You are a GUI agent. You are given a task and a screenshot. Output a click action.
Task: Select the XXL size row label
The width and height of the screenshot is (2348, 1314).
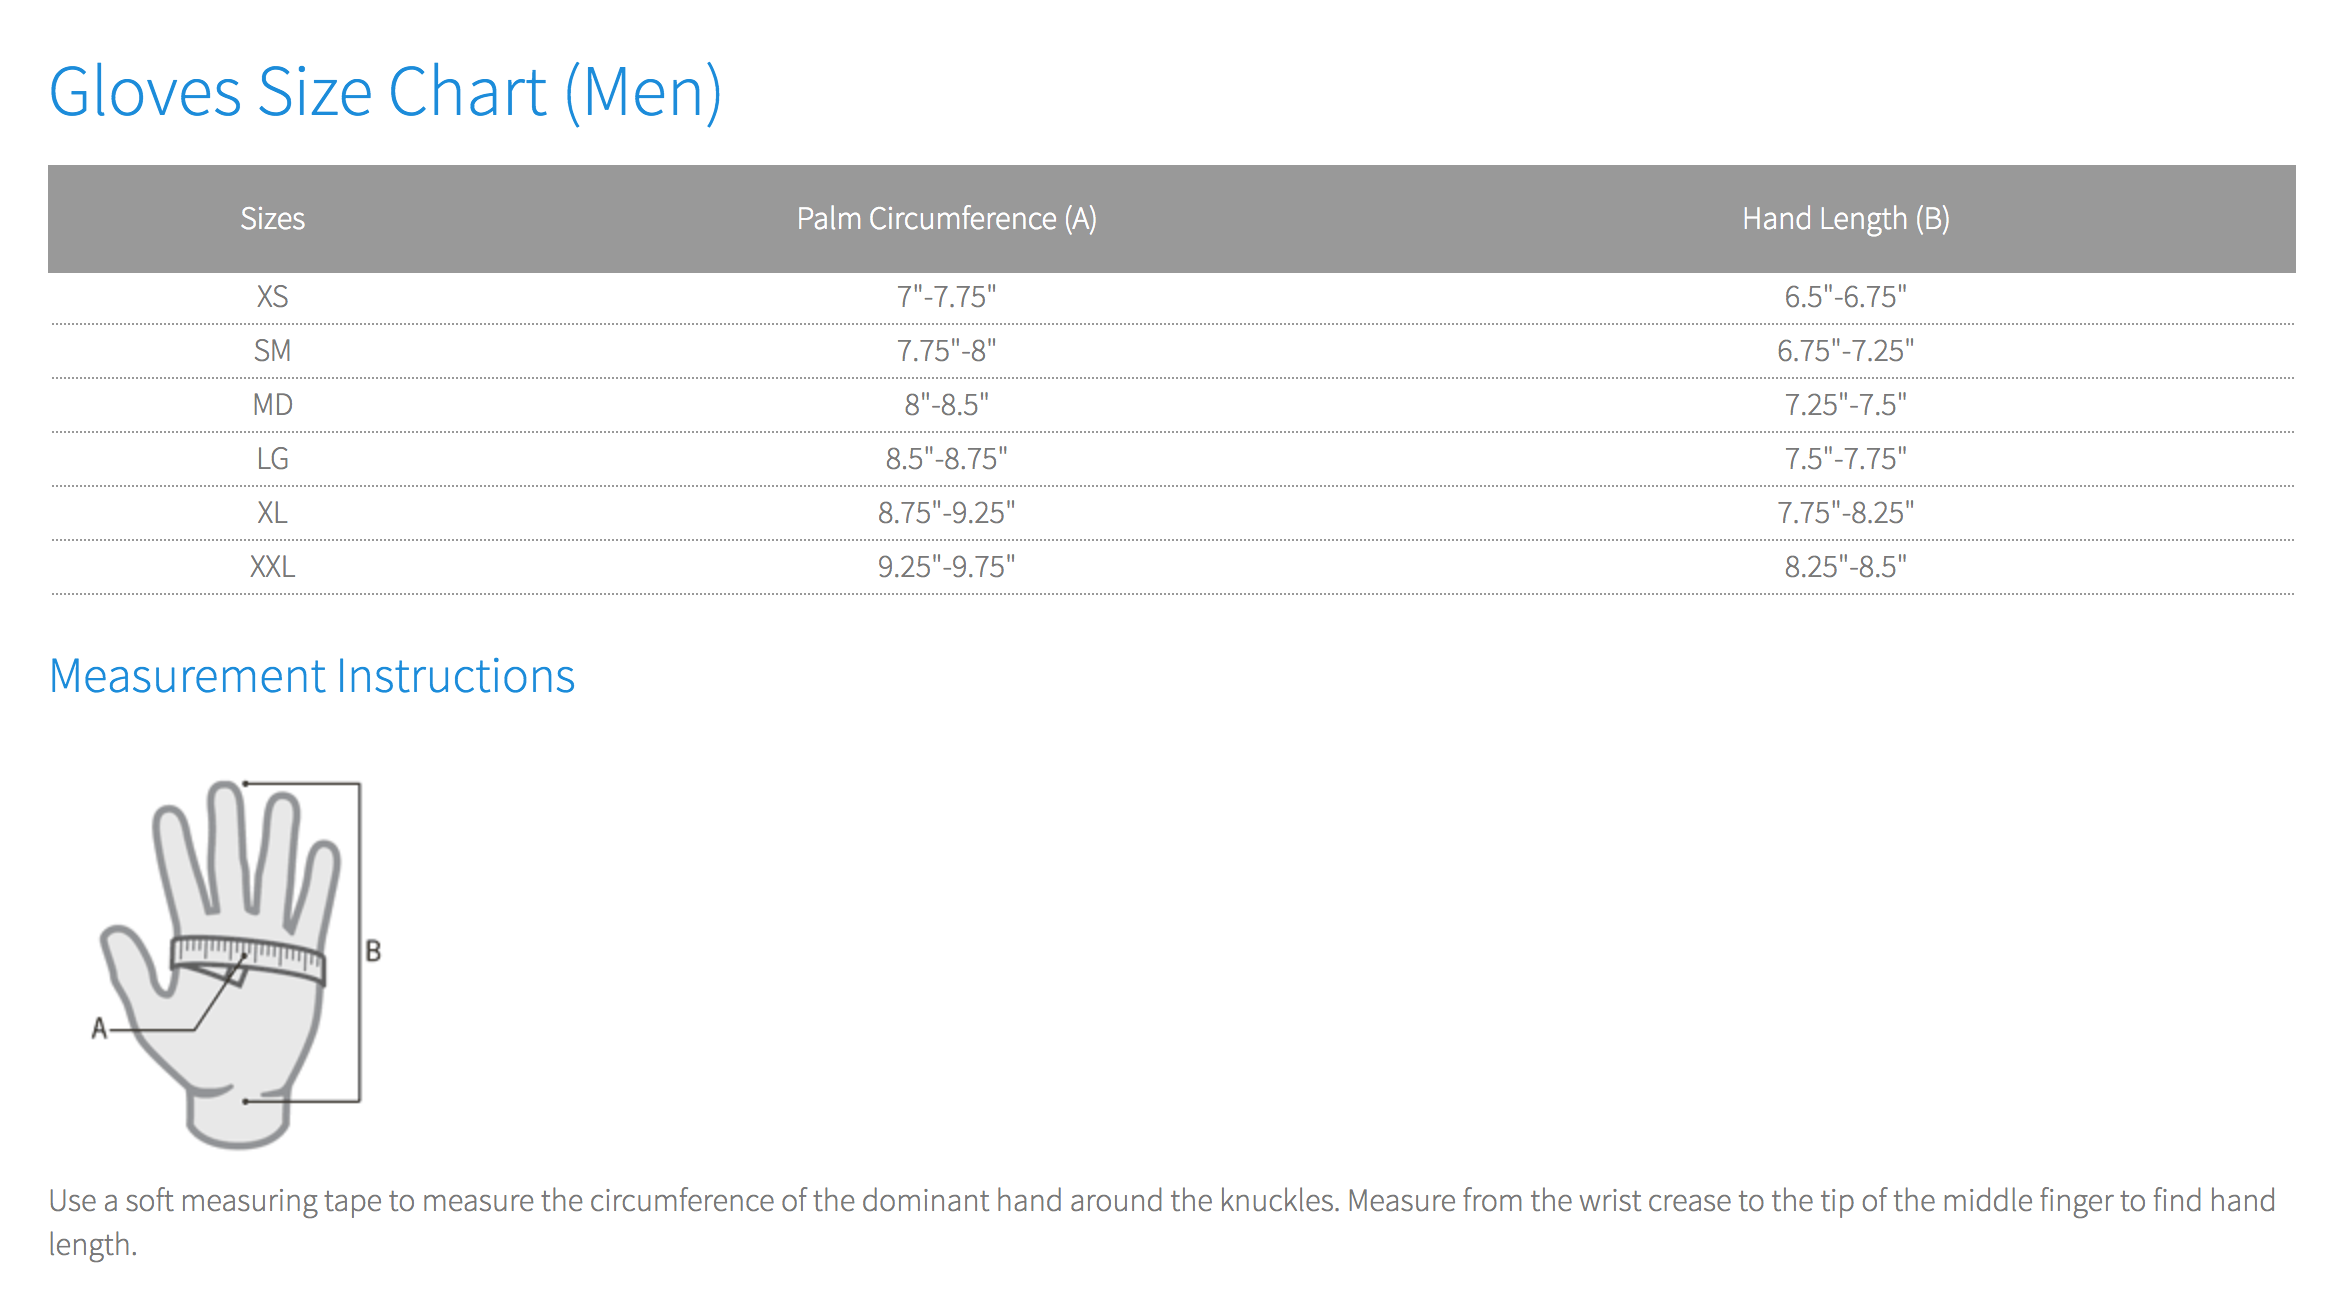tap(272, 567)
